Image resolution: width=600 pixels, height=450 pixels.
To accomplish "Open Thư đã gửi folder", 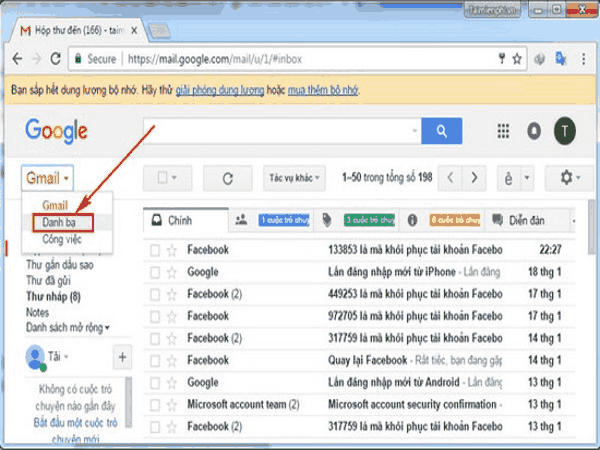I will pyautogui.click(x=48, y=280).
